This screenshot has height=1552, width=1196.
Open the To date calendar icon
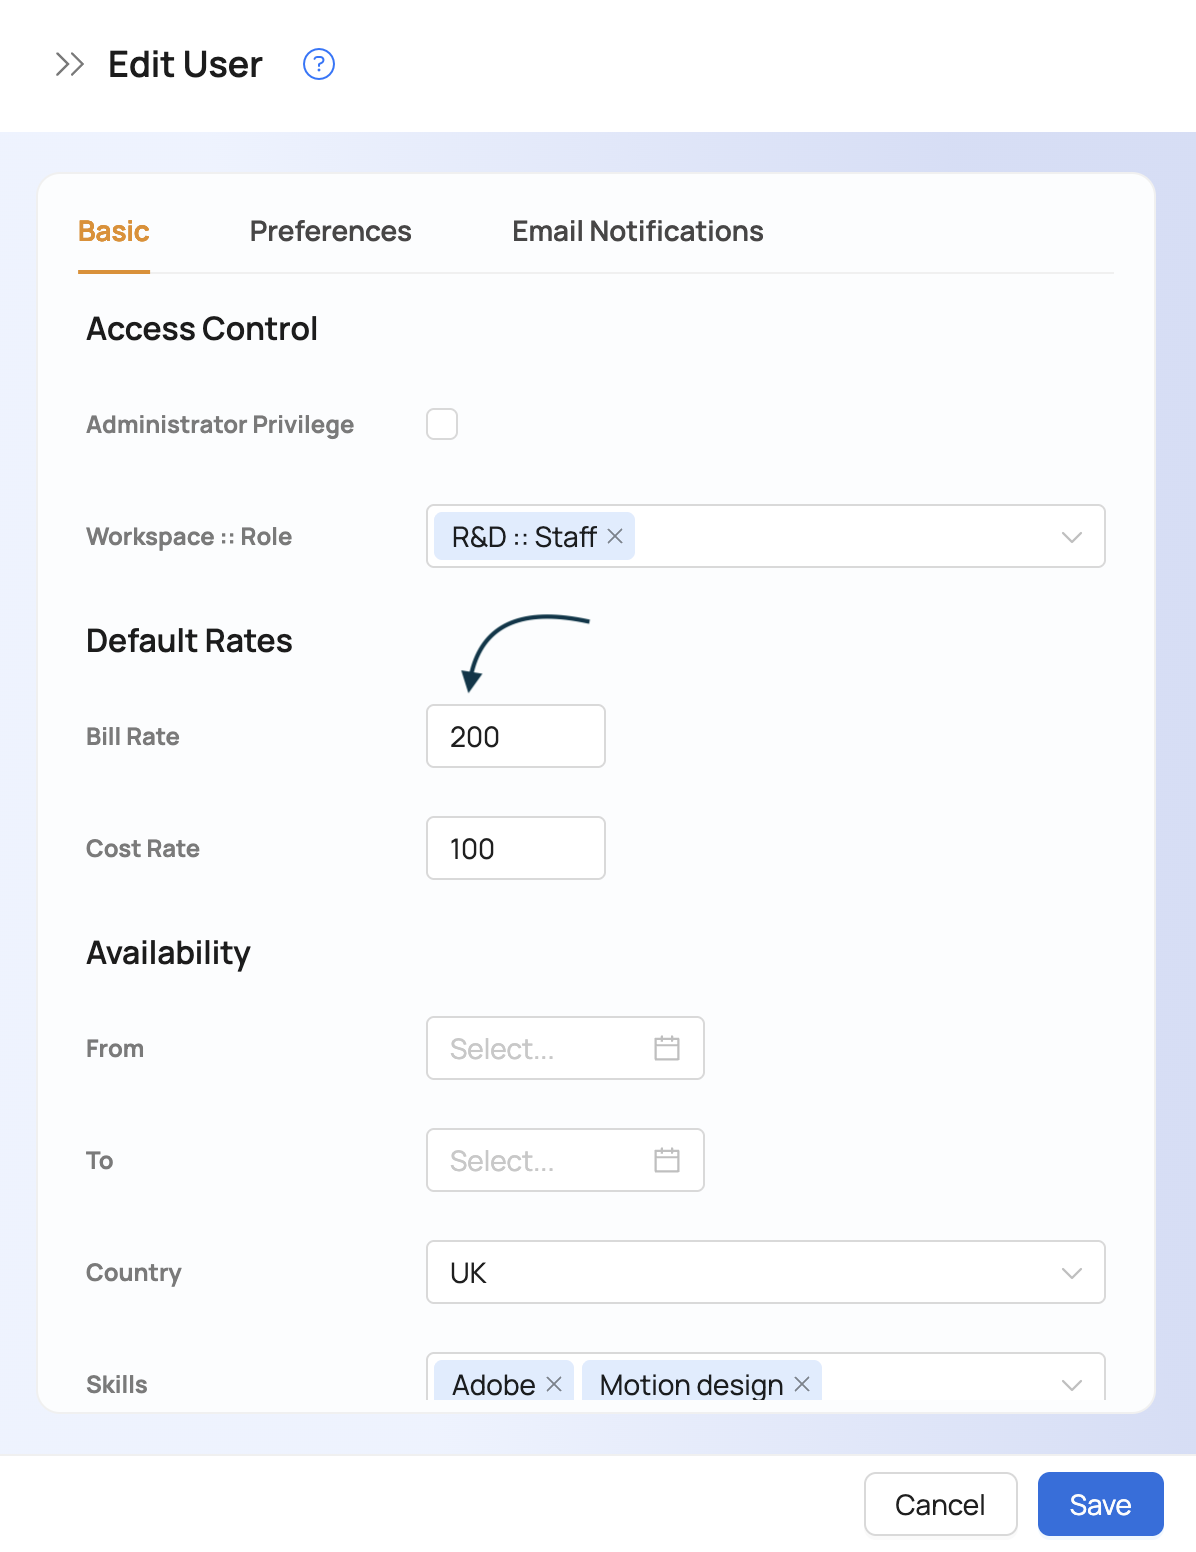point(667,1160)
